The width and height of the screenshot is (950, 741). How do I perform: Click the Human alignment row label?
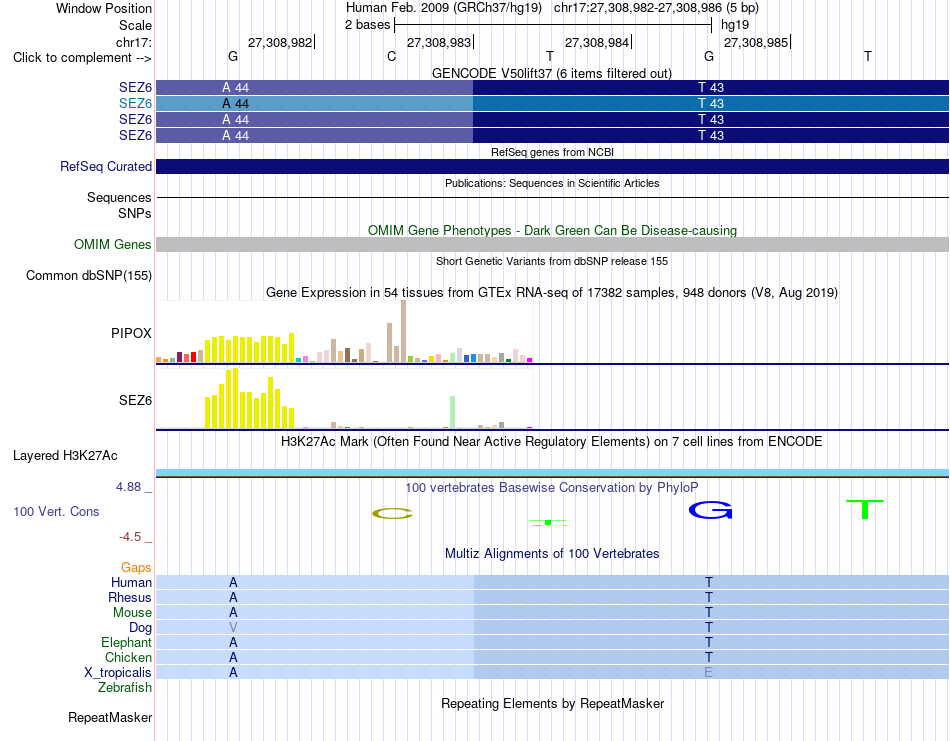tap(131, 583)
